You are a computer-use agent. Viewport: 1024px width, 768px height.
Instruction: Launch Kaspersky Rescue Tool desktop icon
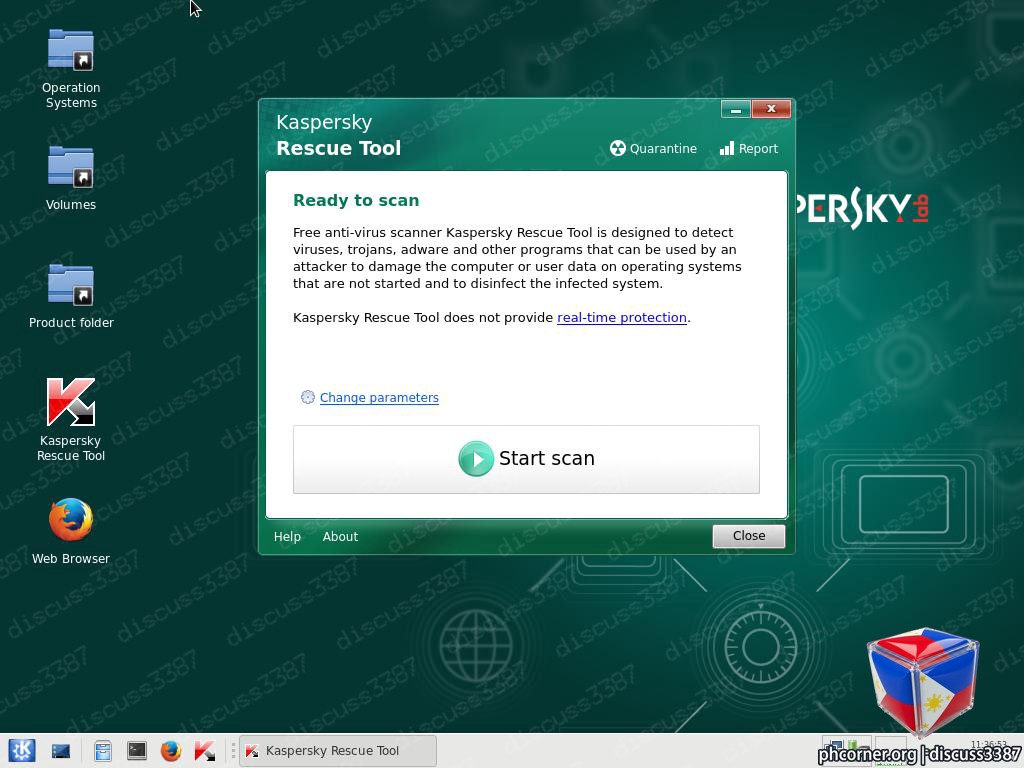[71, 419]
